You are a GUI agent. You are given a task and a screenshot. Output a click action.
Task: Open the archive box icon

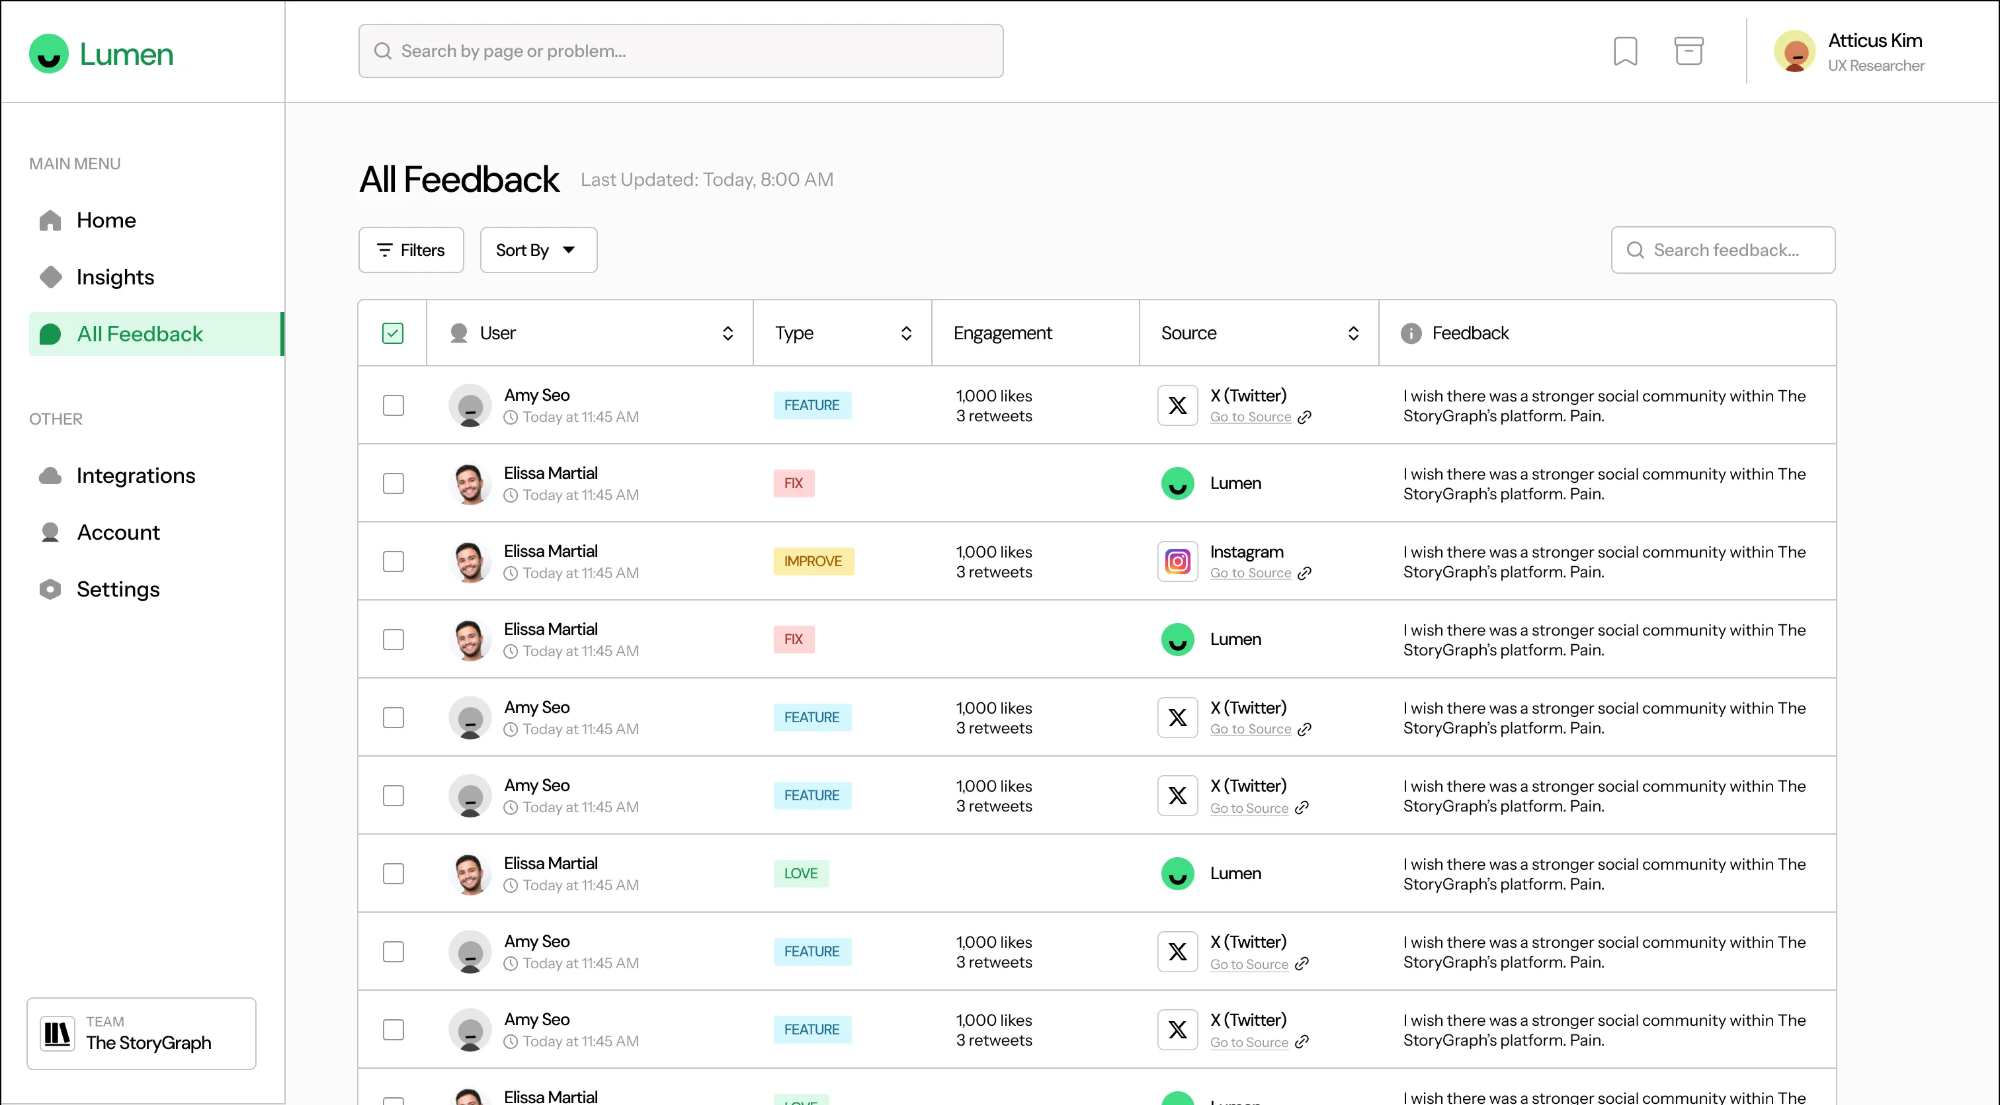1688,51
